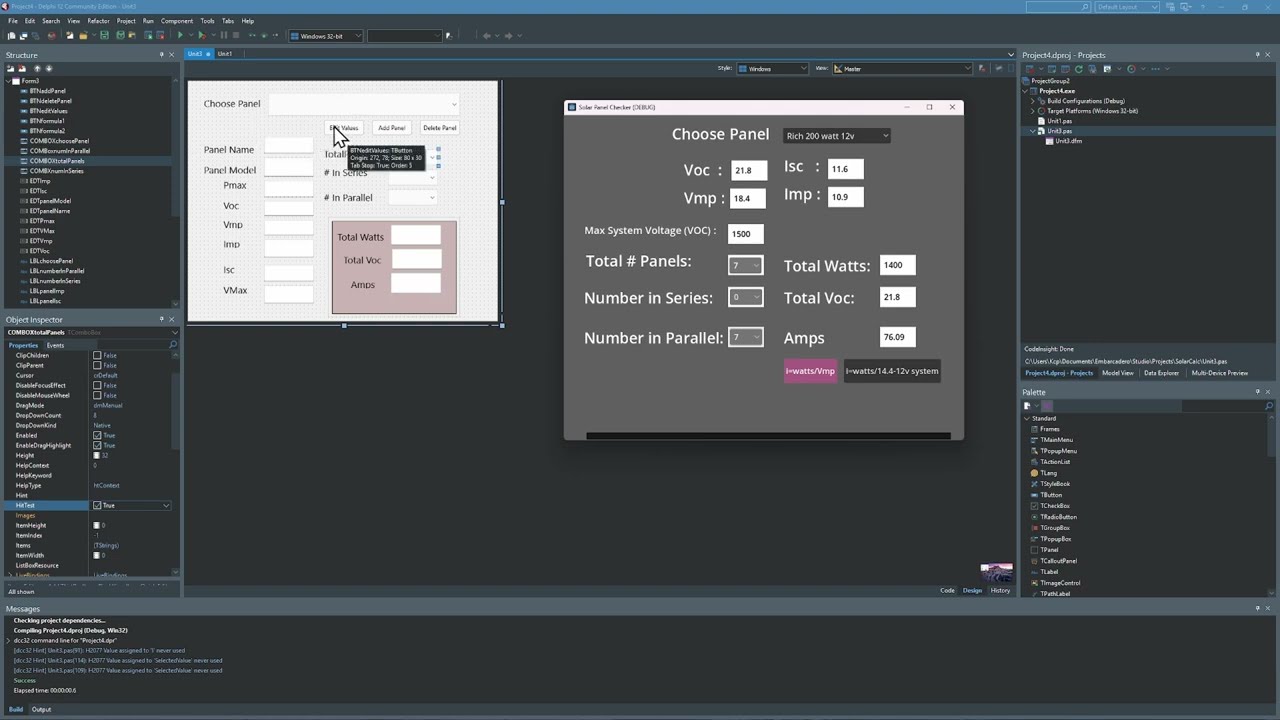Select TCheckBox in the Palette list

coord(1054,506)
